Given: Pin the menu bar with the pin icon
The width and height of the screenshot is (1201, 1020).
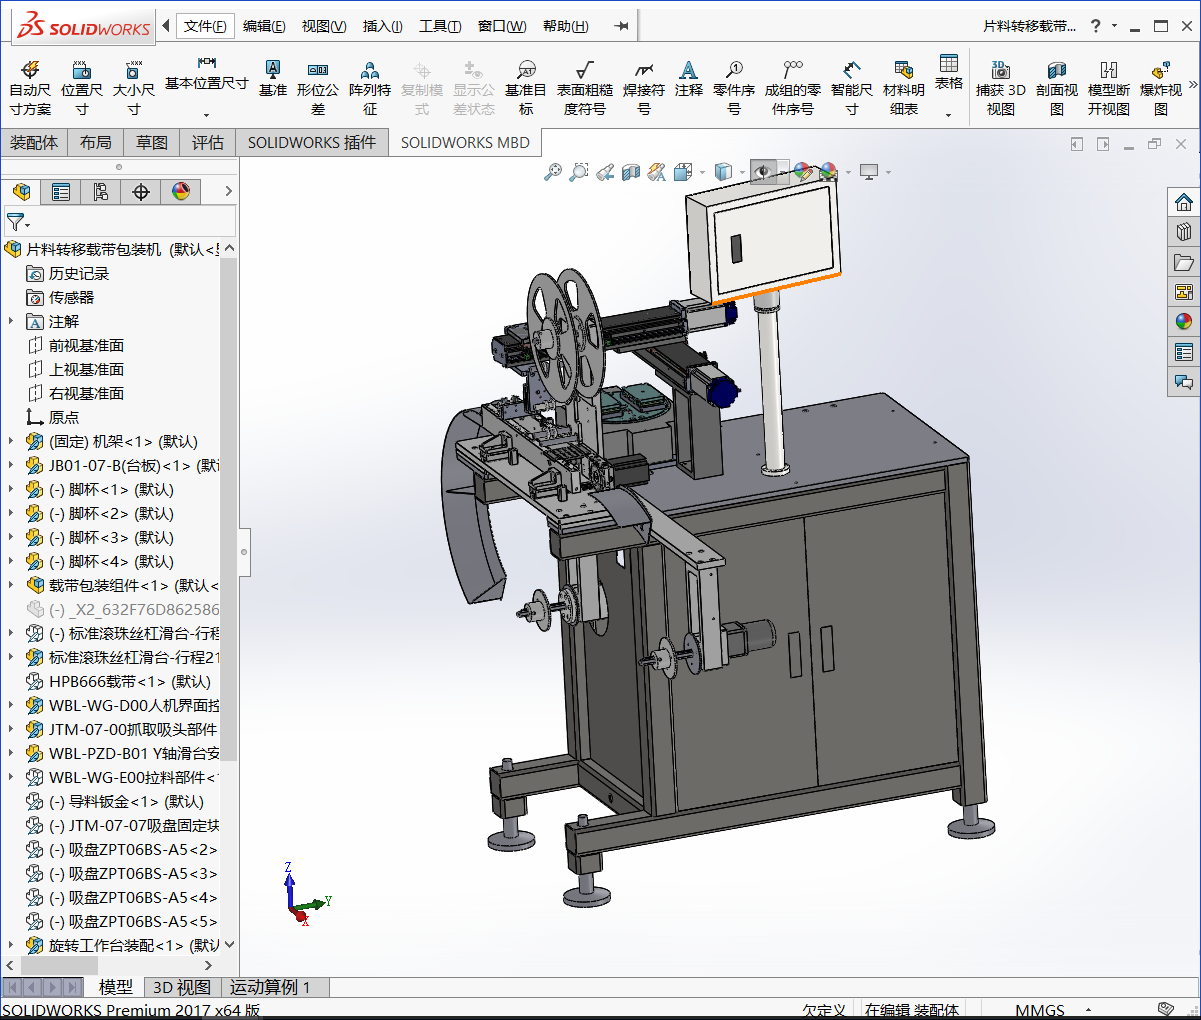Looking at the screenshot, I should tap(622, 26).
